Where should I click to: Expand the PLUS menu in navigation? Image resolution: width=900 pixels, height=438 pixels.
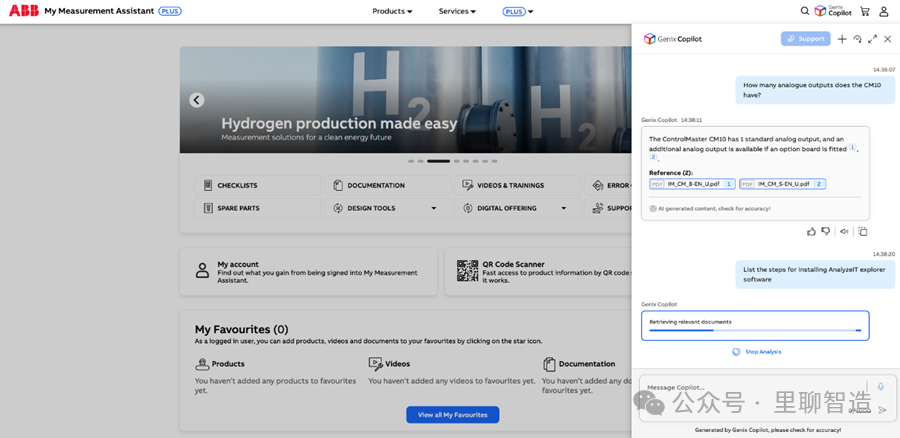click(x=518, y=11)
